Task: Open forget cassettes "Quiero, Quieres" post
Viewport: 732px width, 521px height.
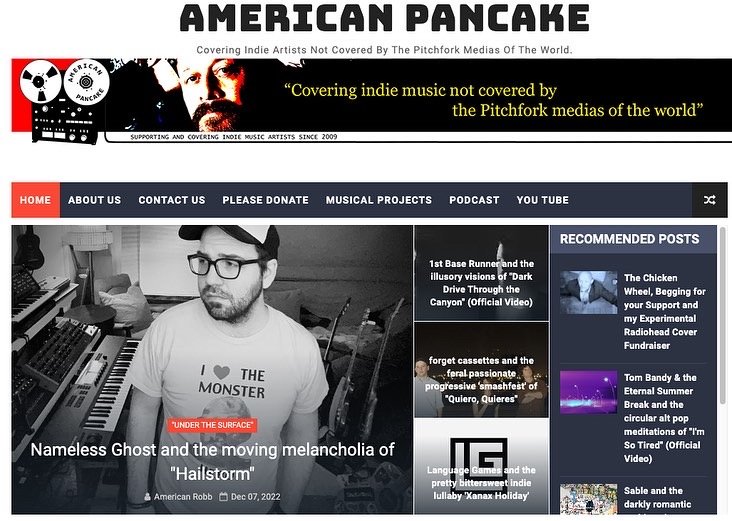Action: 481,380
